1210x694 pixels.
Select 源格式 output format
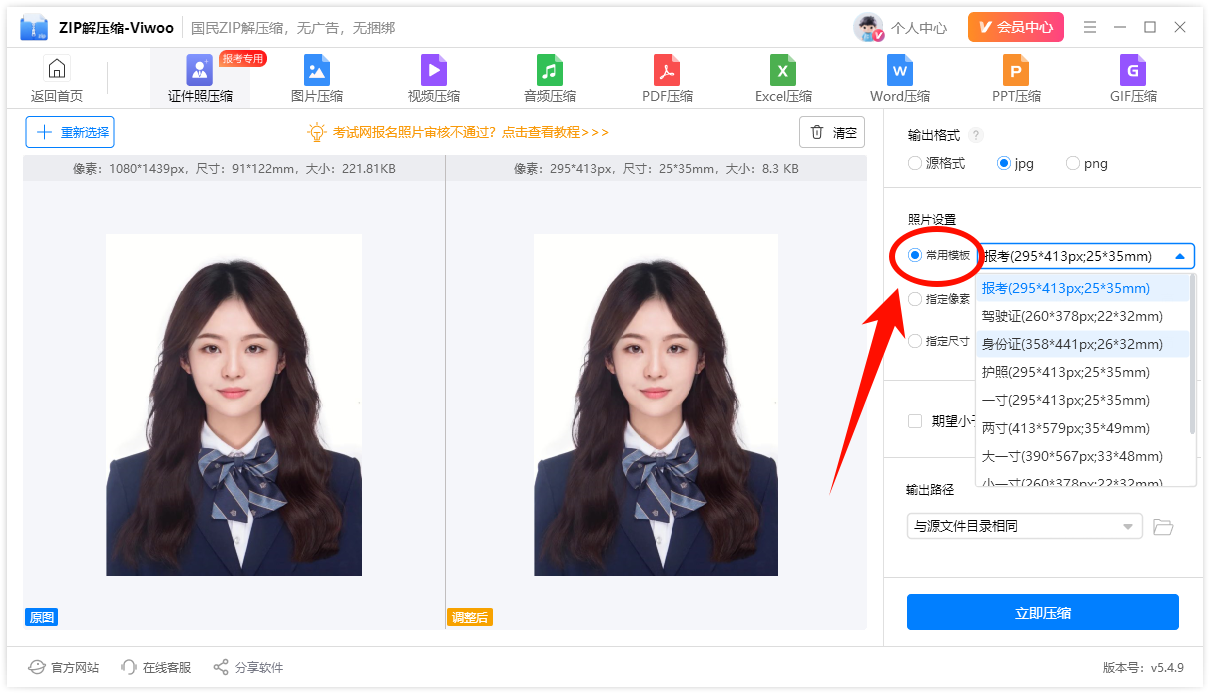pyautogui.click(x=936, y=163)
